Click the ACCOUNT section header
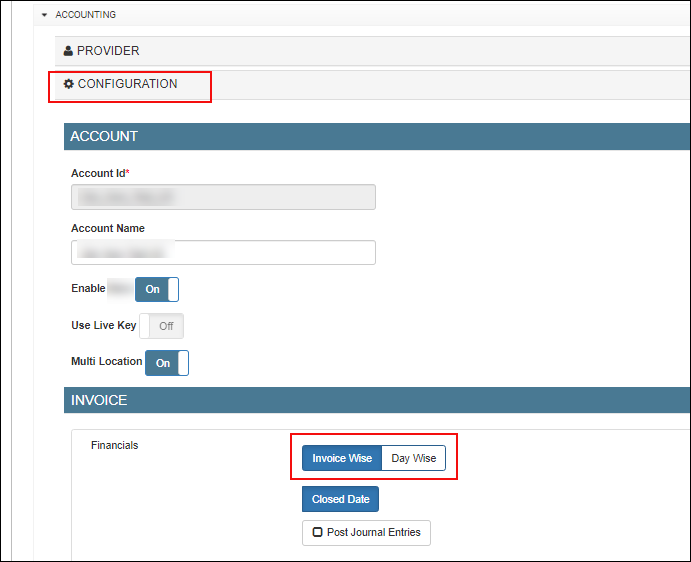 pos(377,137)
